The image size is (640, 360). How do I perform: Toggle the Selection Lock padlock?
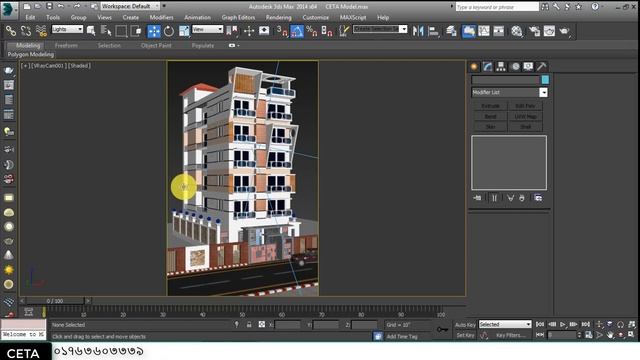[249, 325]
